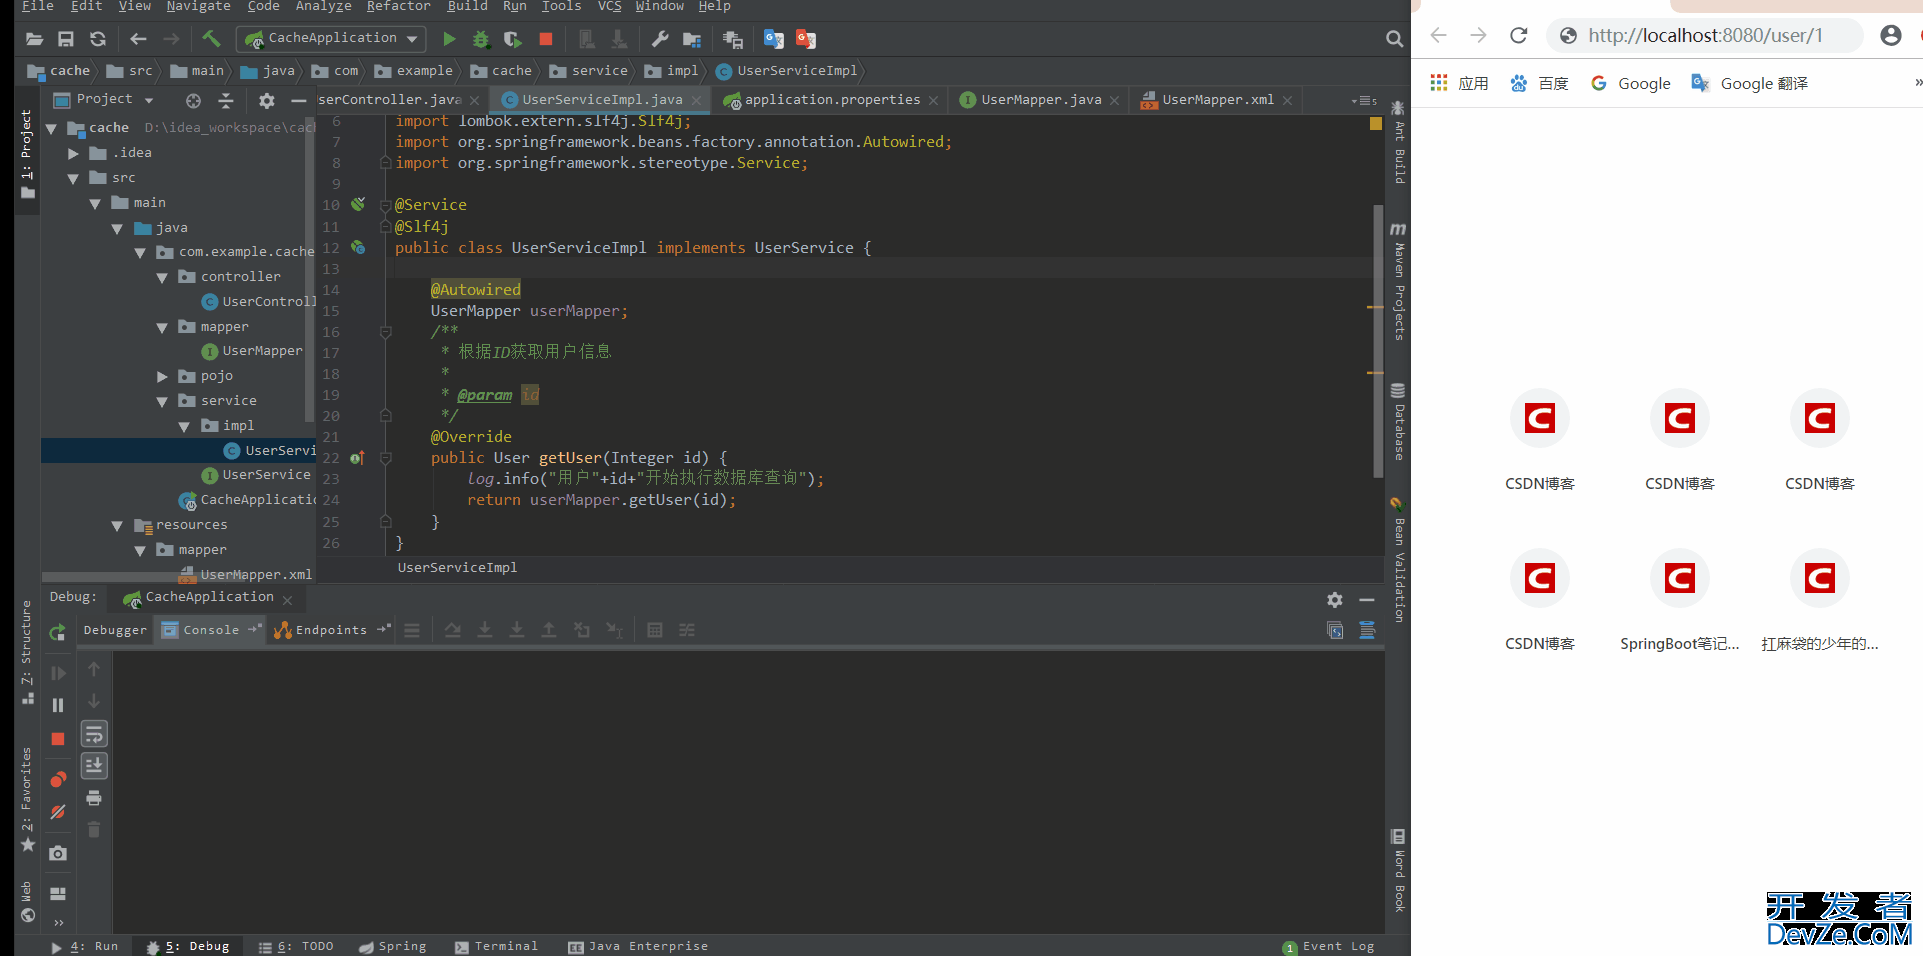Click View Breakpoints icon in debug sidebar
The image size is (1923, 956).
click(x=58, y=779)
